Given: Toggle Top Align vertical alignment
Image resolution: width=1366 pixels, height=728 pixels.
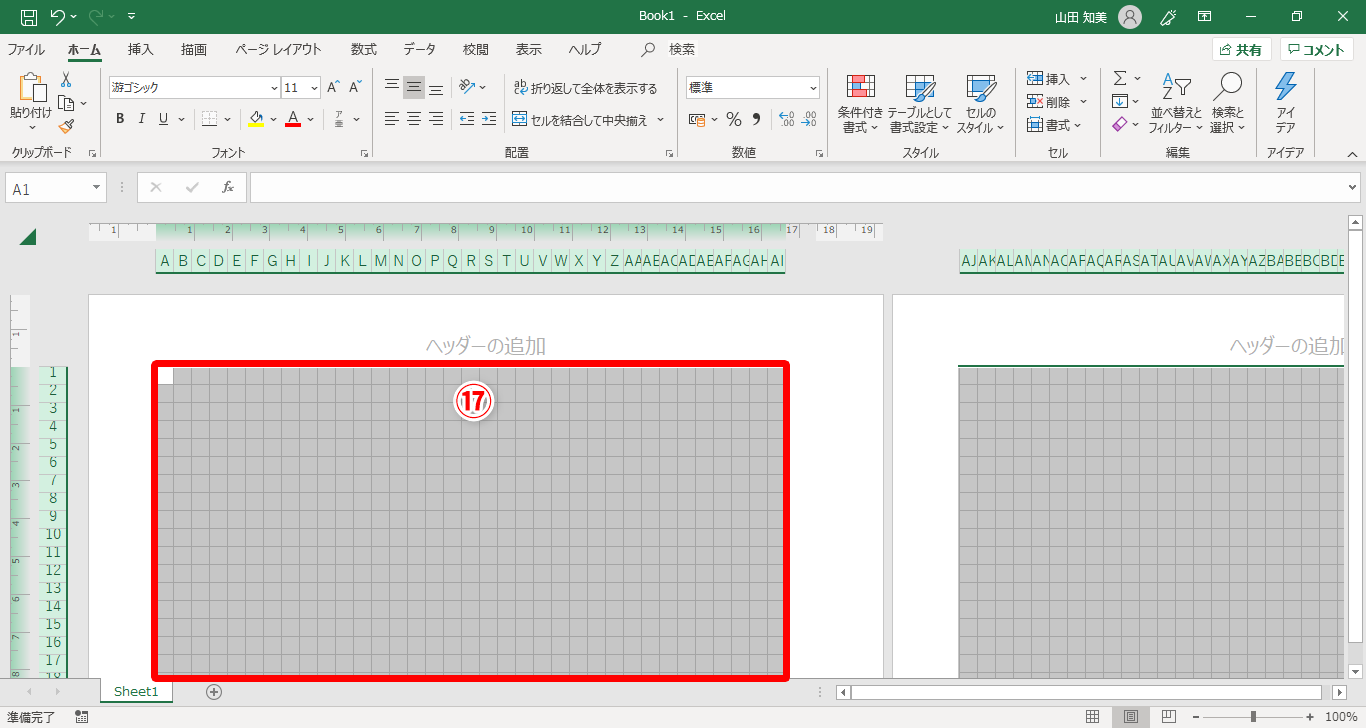Looking at the screenshot, I should (392, 87).
